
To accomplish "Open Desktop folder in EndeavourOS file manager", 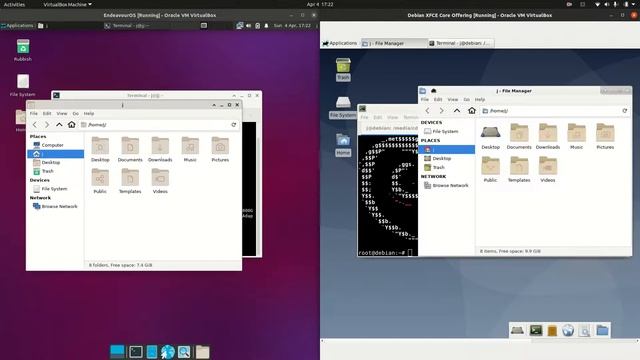I will click(100, 149).
